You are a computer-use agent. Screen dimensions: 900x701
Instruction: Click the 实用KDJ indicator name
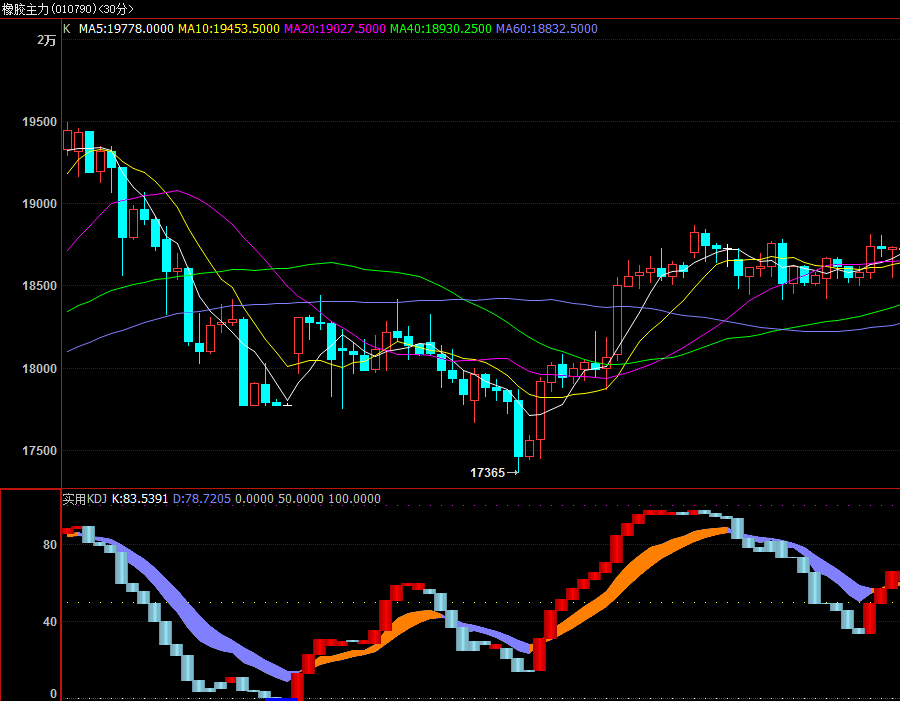(x=84, y=499)
